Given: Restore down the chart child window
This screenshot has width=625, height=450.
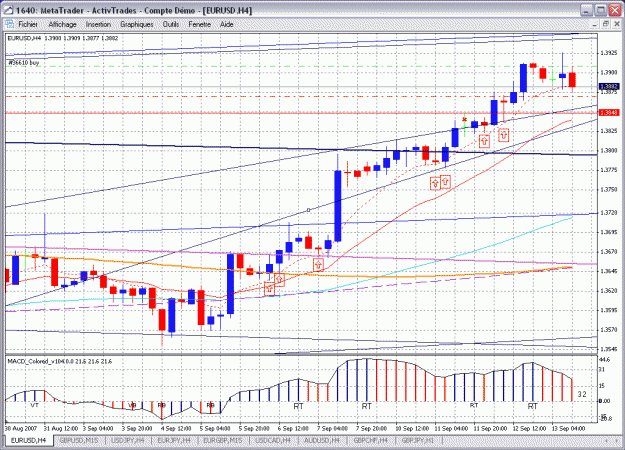Looking at the screenshot, I should tap(605, 24).
